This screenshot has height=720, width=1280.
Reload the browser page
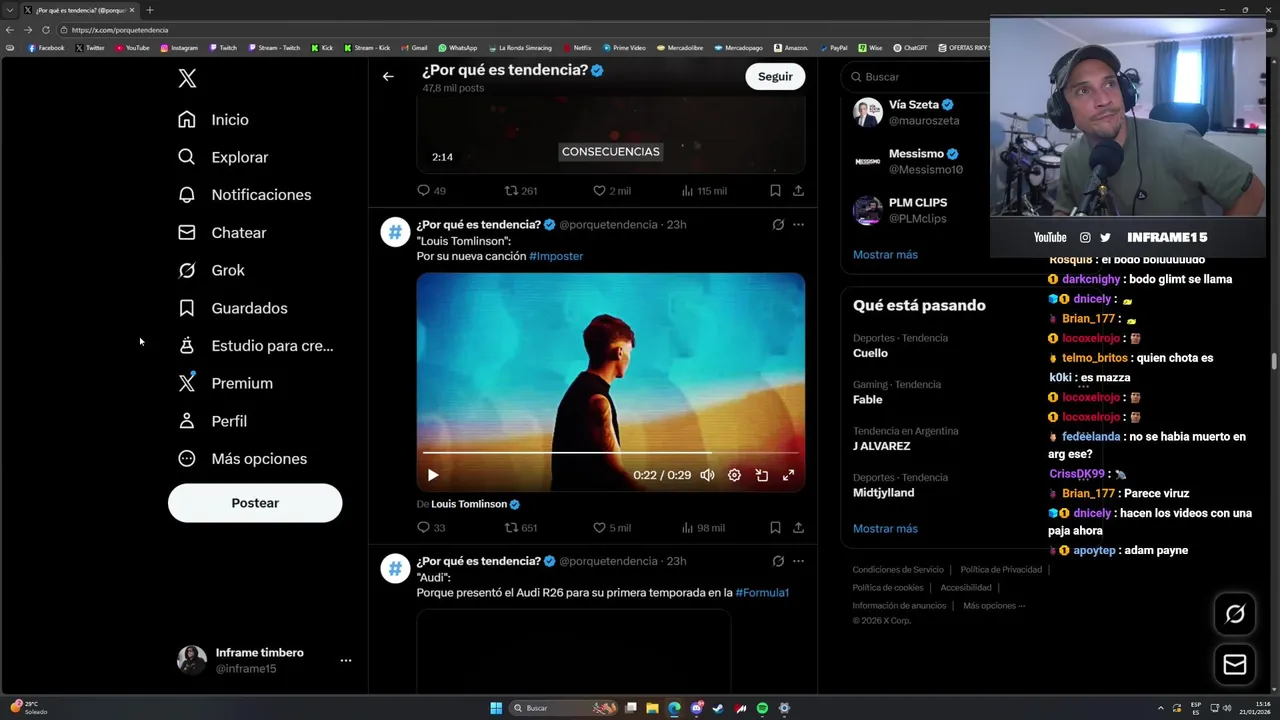tap(45, 30)
